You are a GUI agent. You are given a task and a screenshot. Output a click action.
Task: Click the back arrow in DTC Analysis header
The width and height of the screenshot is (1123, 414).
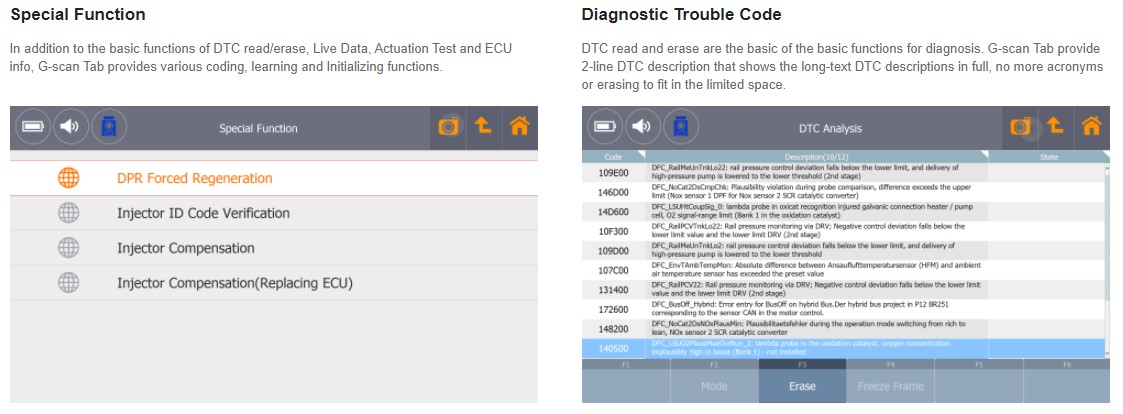pyautogui.click(x=1056, y=126)
